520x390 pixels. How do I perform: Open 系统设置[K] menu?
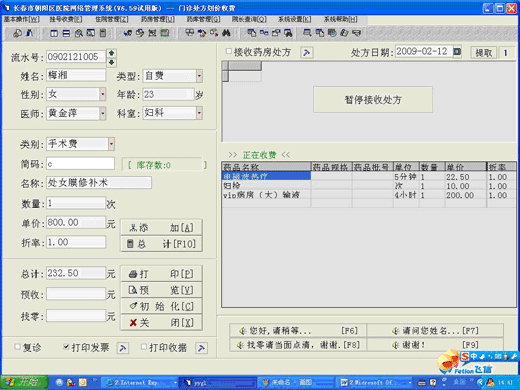[x=295, y=19]
